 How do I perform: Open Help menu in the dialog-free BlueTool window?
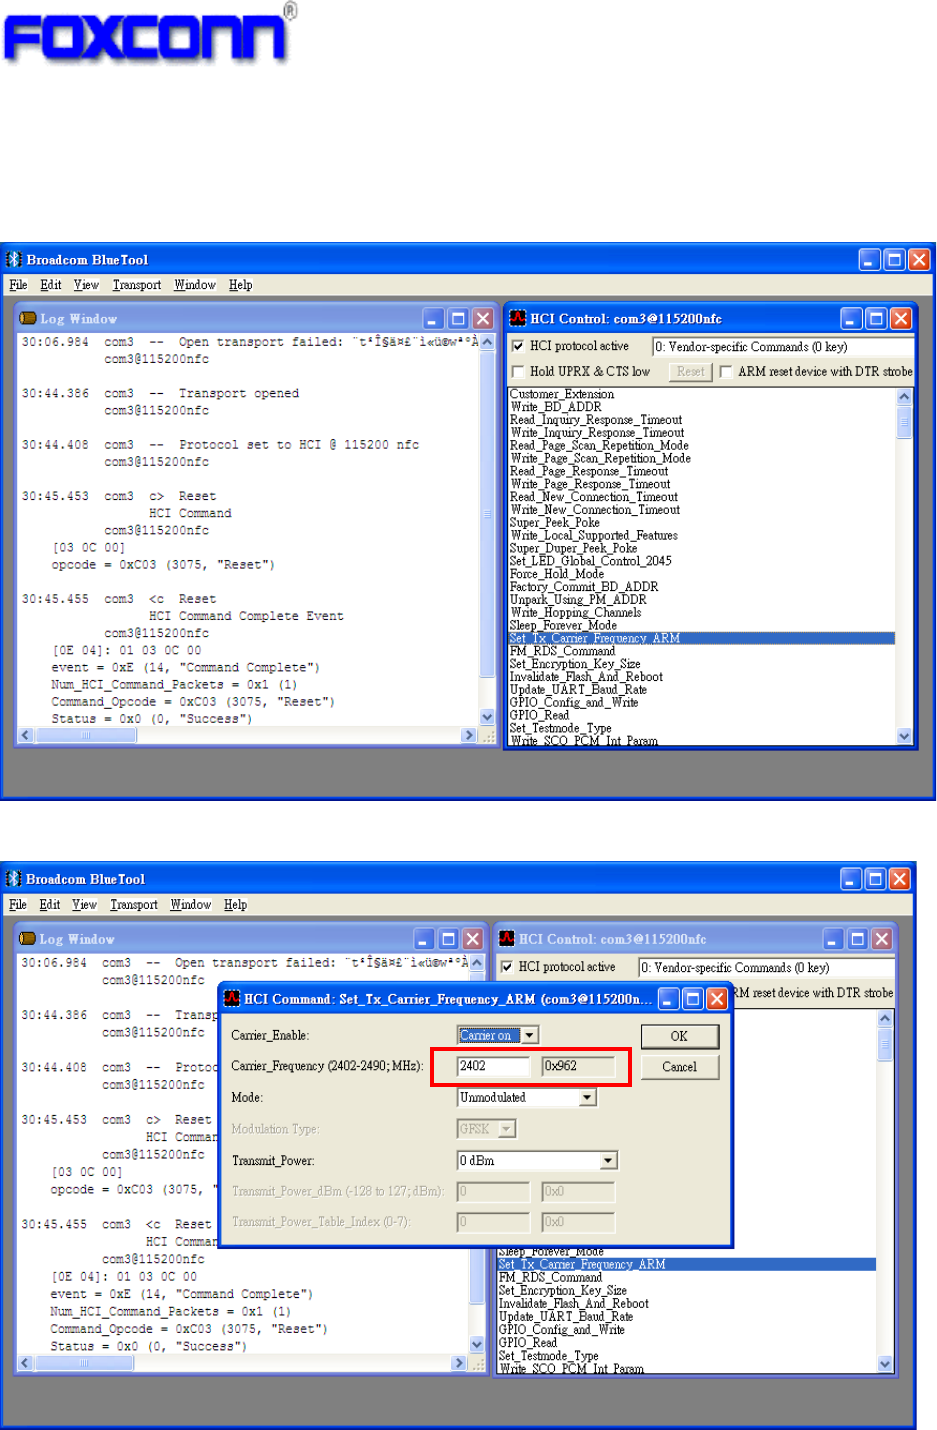[x=241, y=285]
